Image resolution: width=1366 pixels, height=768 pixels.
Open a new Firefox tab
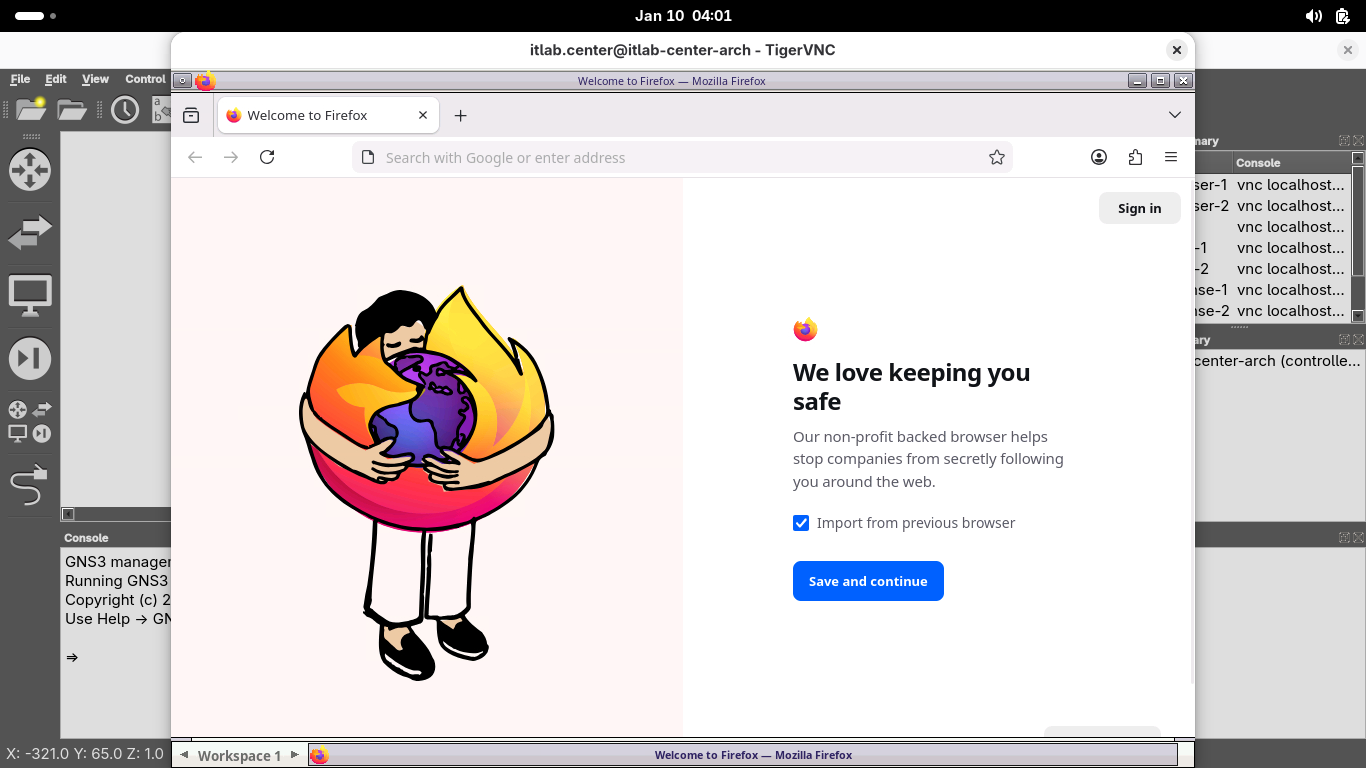coord(460,116)
